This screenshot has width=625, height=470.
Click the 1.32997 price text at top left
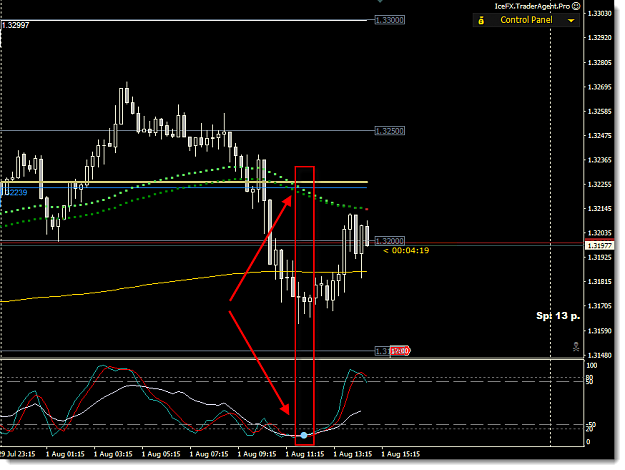16,26
